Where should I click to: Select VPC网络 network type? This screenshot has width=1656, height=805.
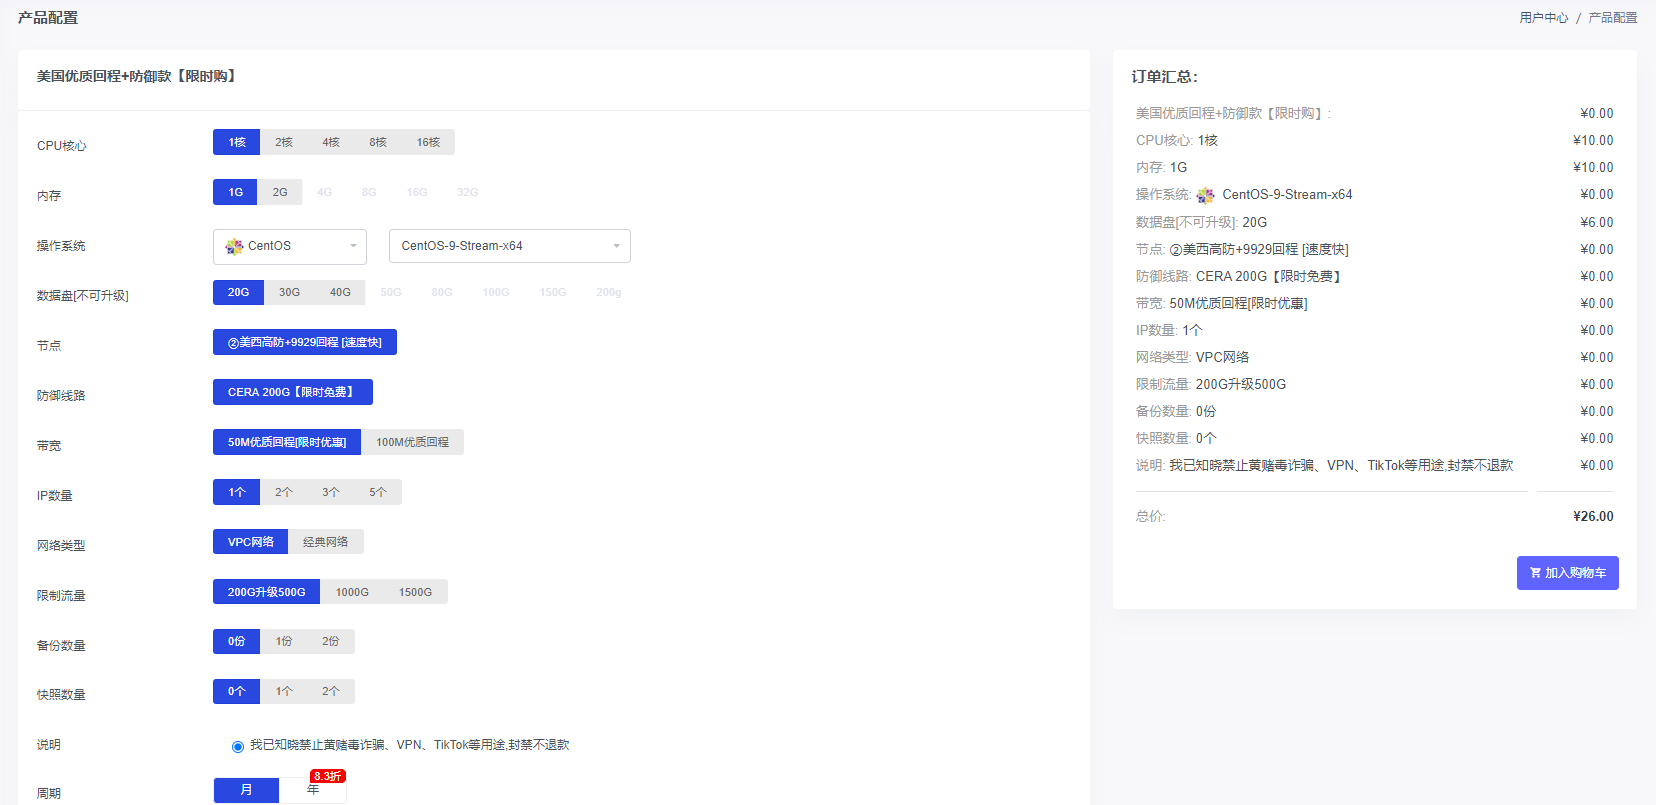(250, 542)
